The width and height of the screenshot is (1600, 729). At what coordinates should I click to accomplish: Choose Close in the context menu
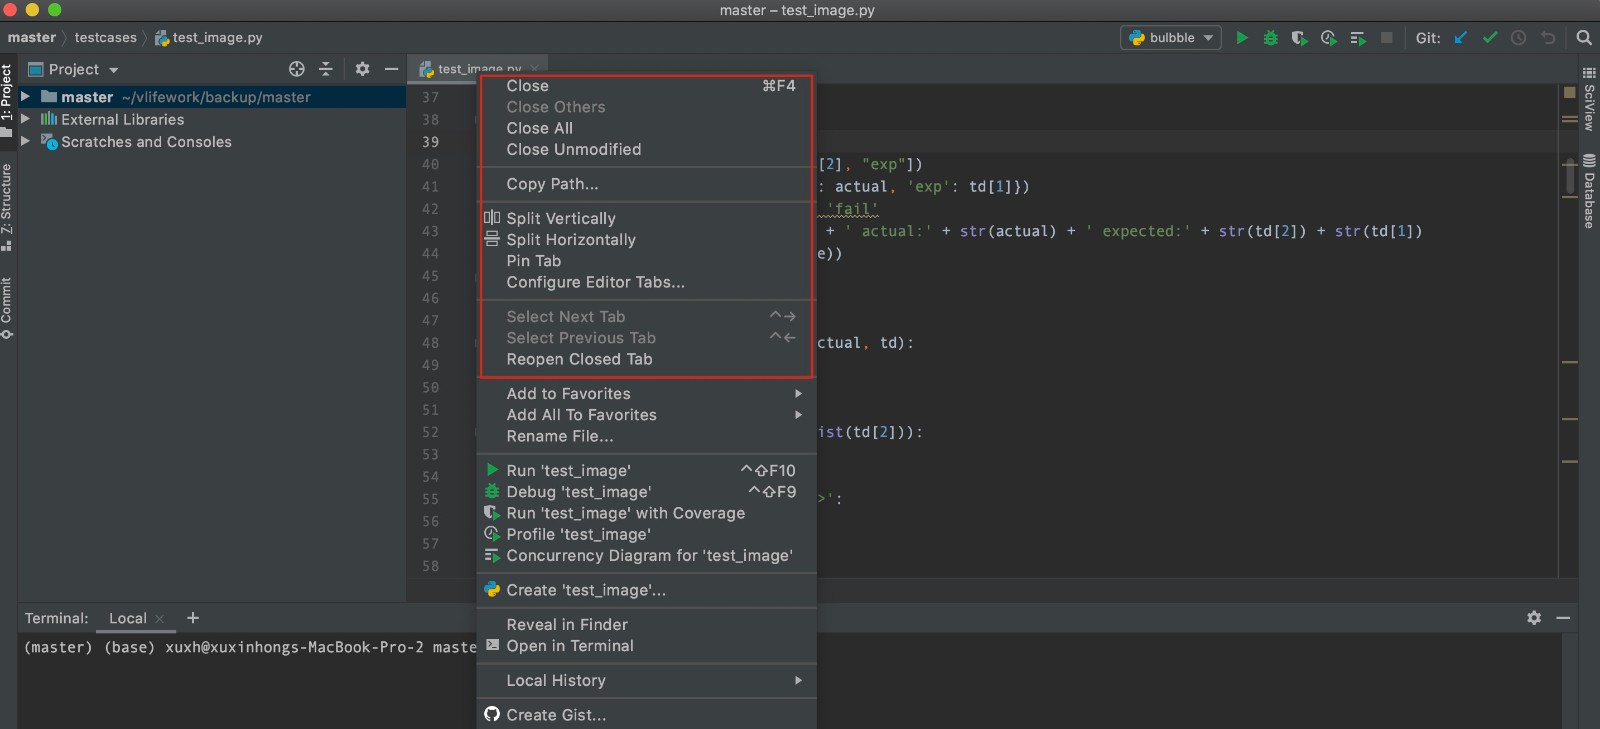[x=646, y=86]
